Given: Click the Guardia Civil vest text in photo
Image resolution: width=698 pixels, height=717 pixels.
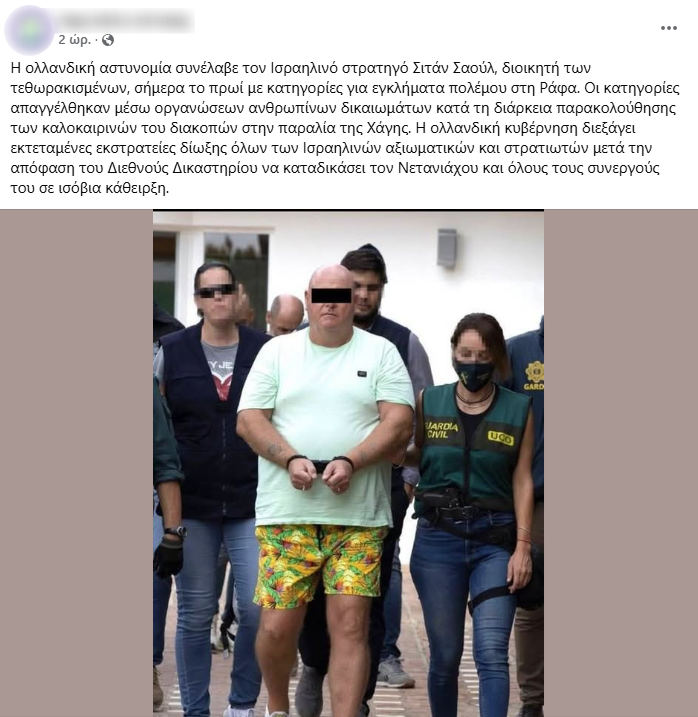Looking at the screenshot, I should tap(442, 429).
